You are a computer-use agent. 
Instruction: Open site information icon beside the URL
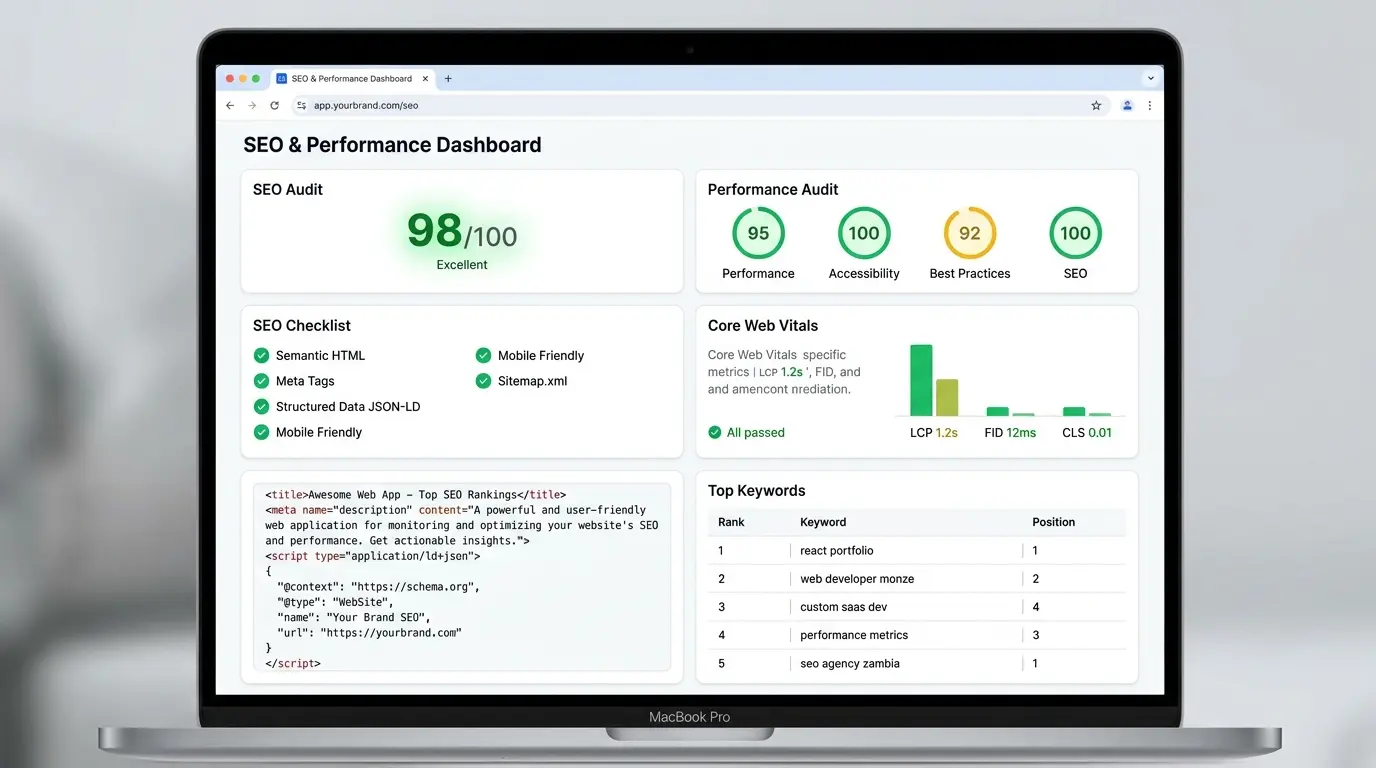pos(302,105)
